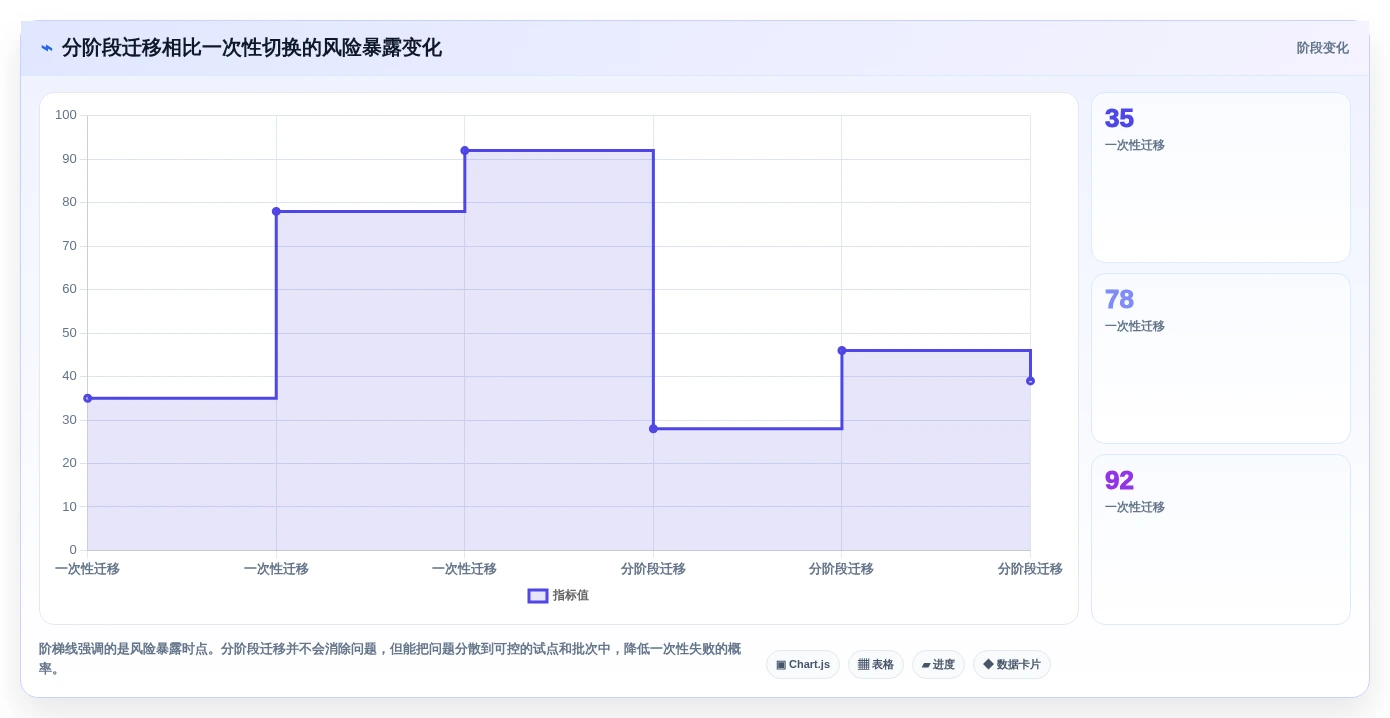Click the data point at value 78
The height and width of the screenshot is (718, 1390).
(x=276, y=211)
